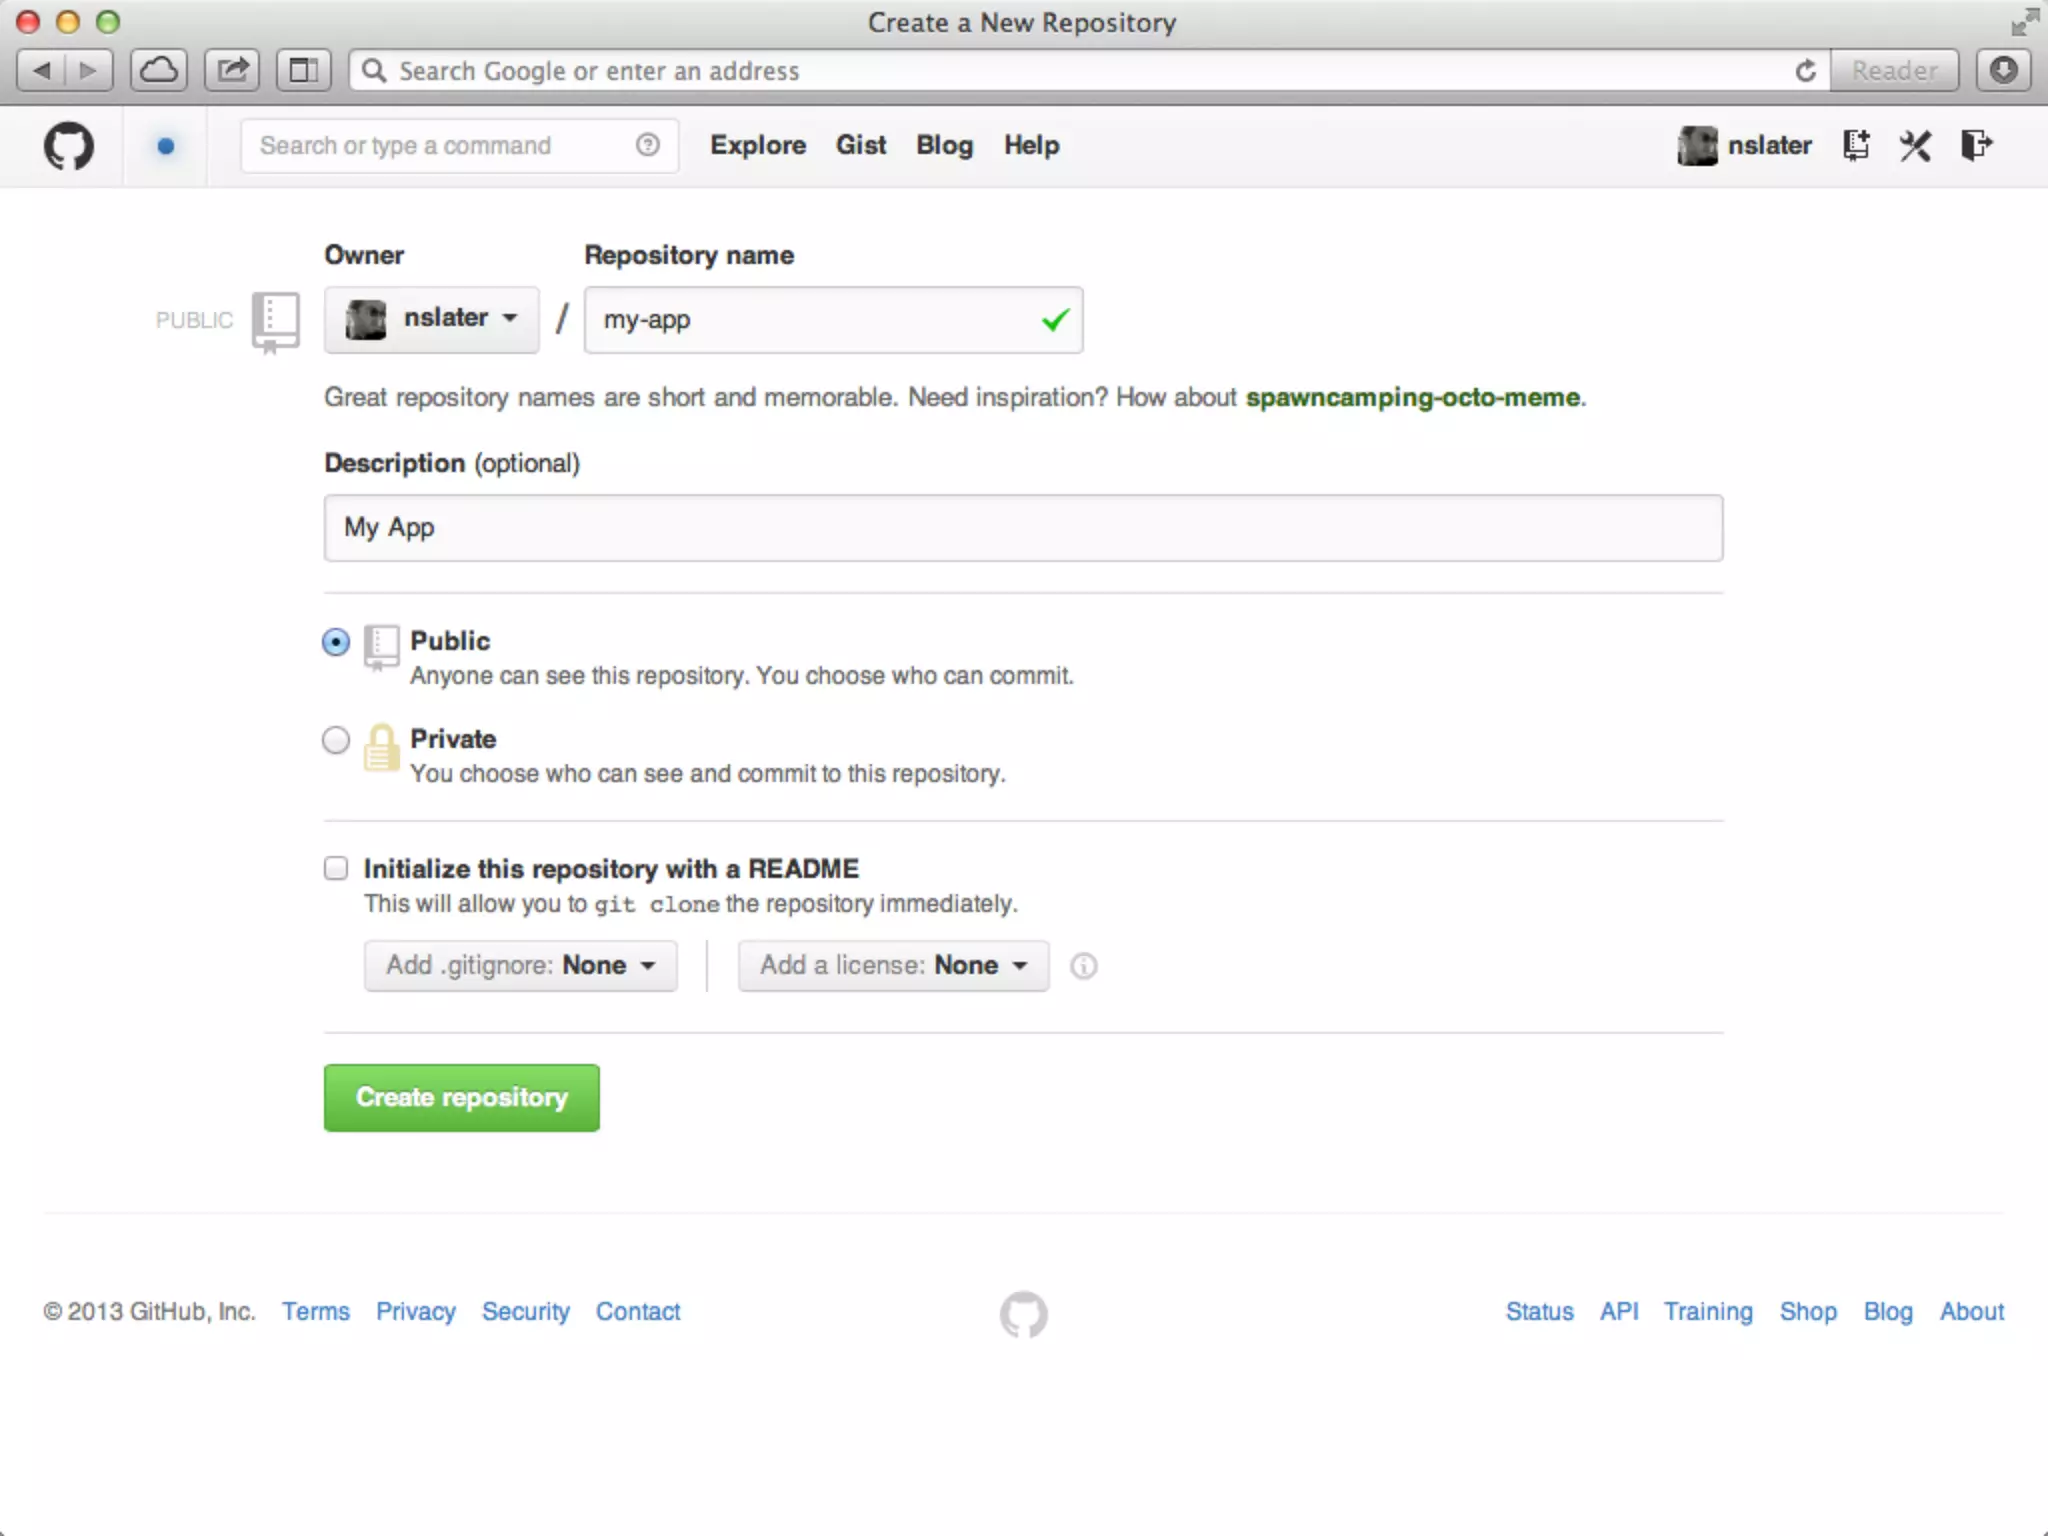Image resolution: width=2048 pixels, height=1536 pixels.
Task: Select the Public repository radio button
Action: coord(336,642)
